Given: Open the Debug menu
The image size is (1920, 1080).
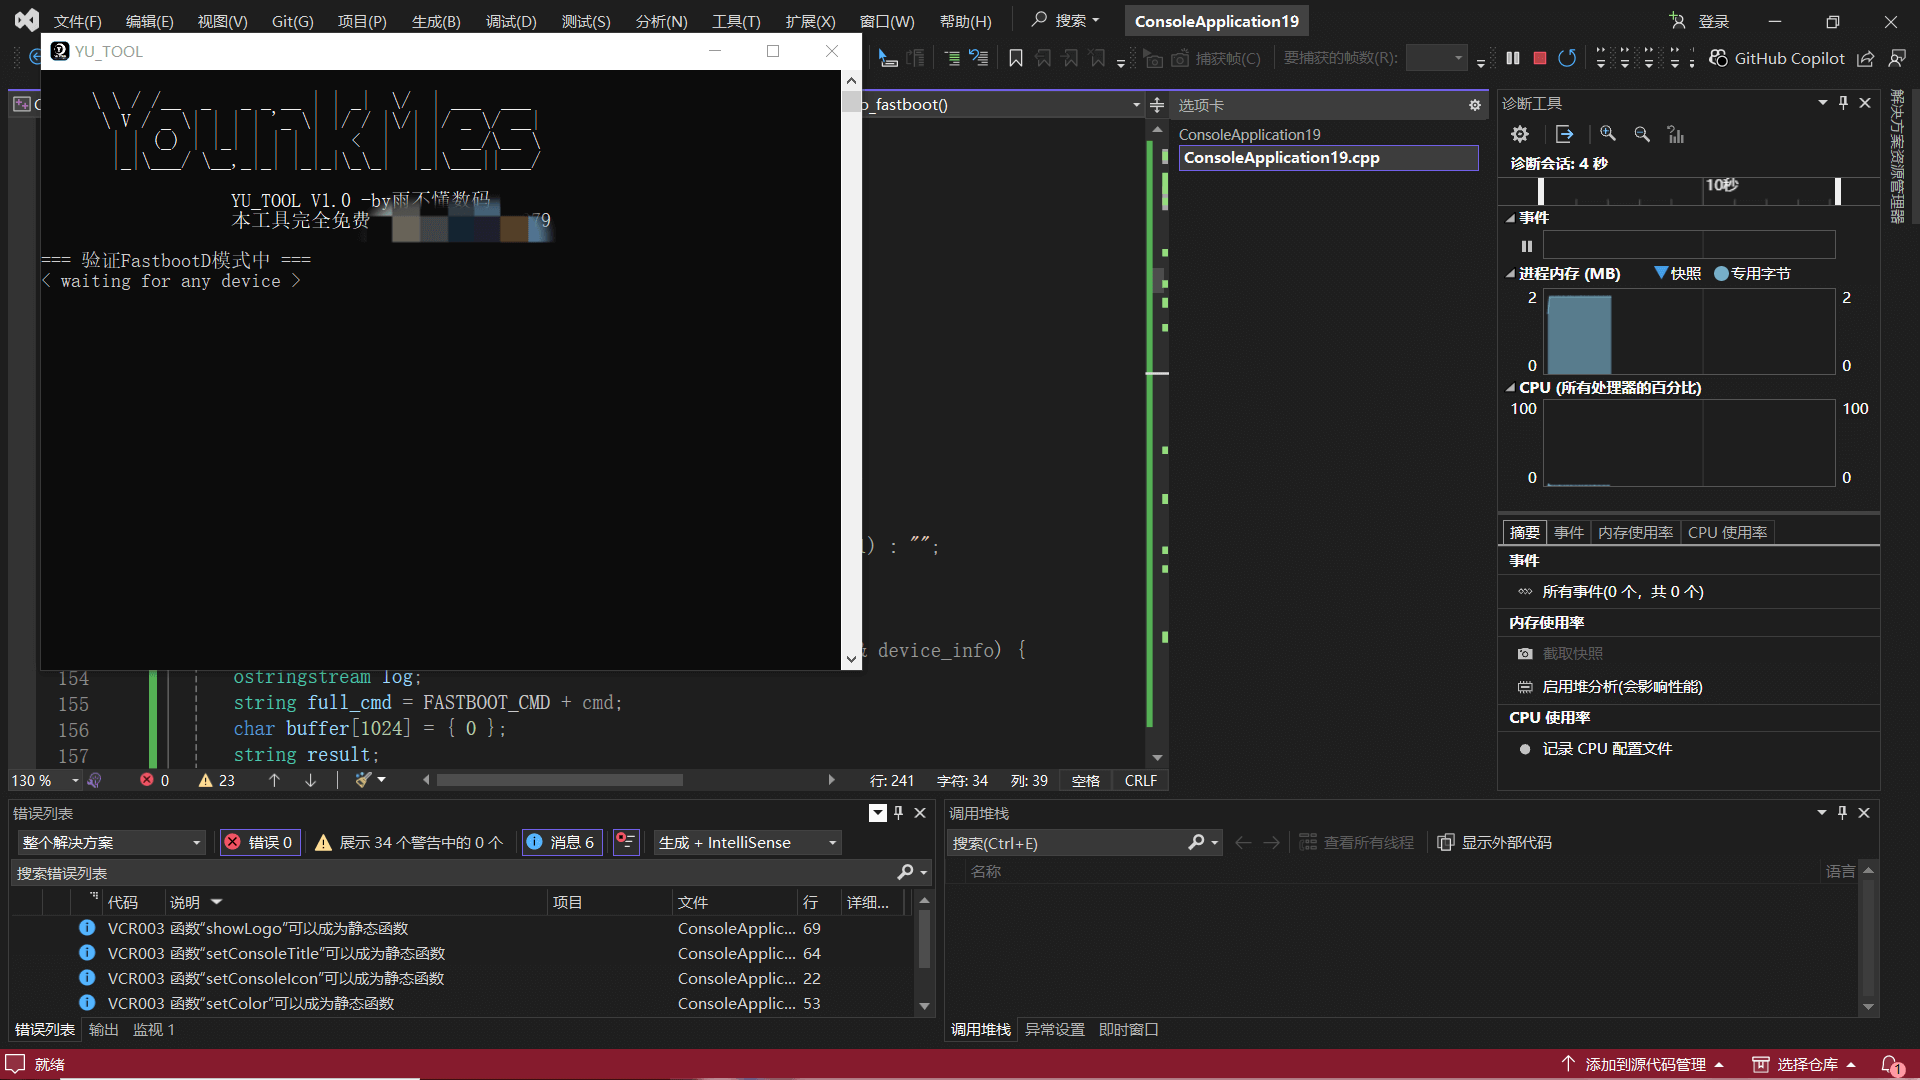Looking at the screenshot, I should coord(511,21).
